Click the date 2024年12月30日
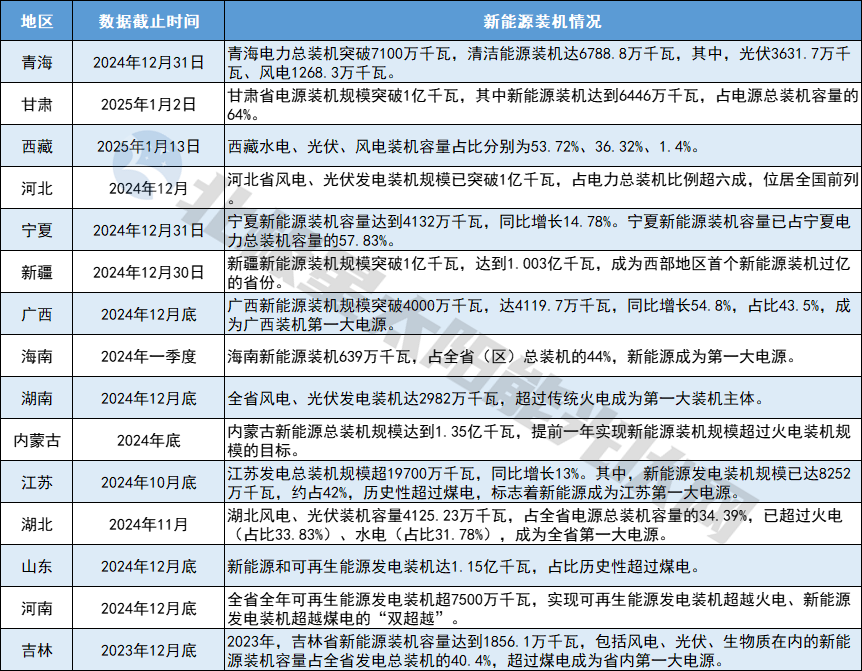This screenshot has height=671, width=862. 148,272
